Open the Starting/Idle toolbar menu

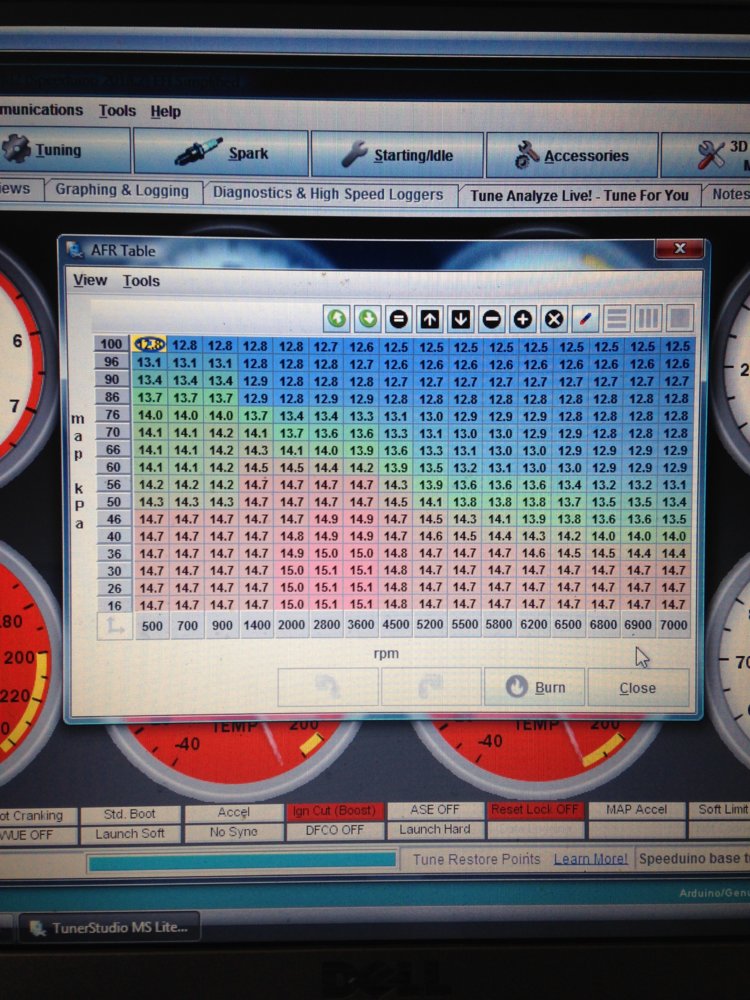(397, 155)
